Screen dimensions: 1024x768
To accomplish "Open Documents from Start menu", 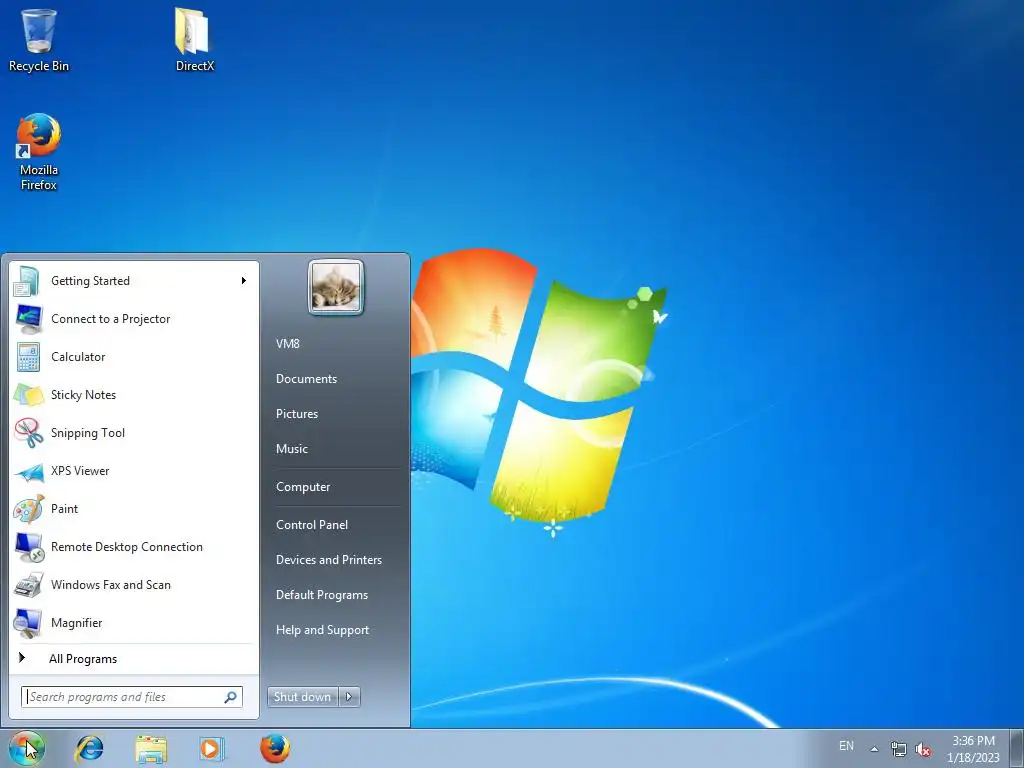I will tap(306, 379).
